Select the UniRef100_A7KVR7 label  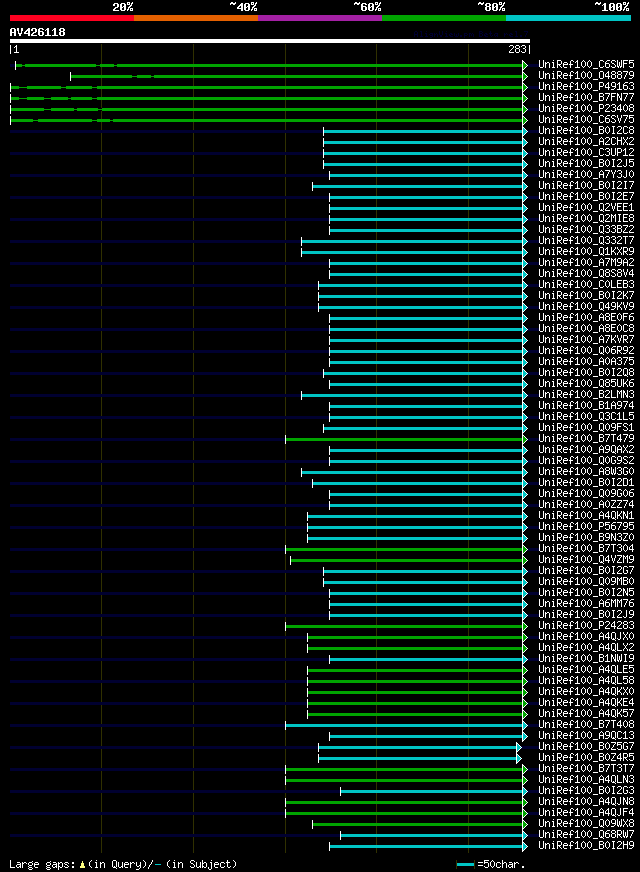586,340
